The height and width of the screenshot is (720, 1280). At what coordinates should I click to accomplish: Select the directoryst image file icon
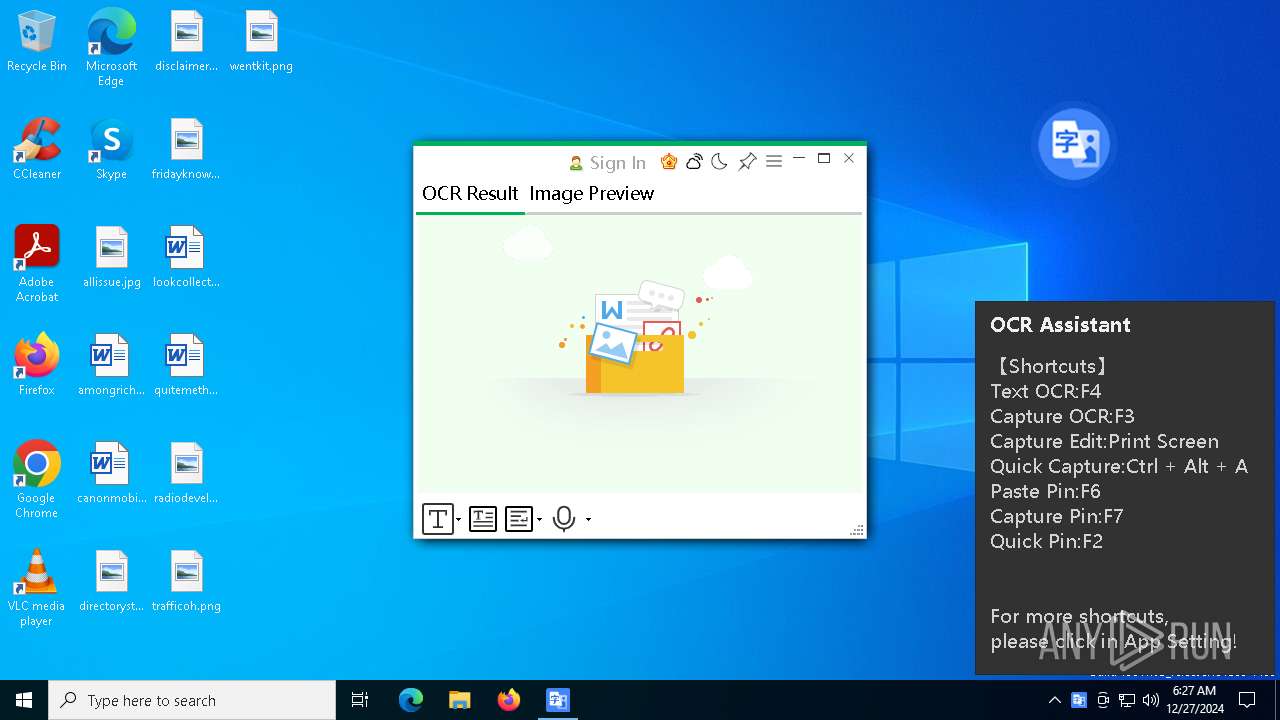(111, 582)
